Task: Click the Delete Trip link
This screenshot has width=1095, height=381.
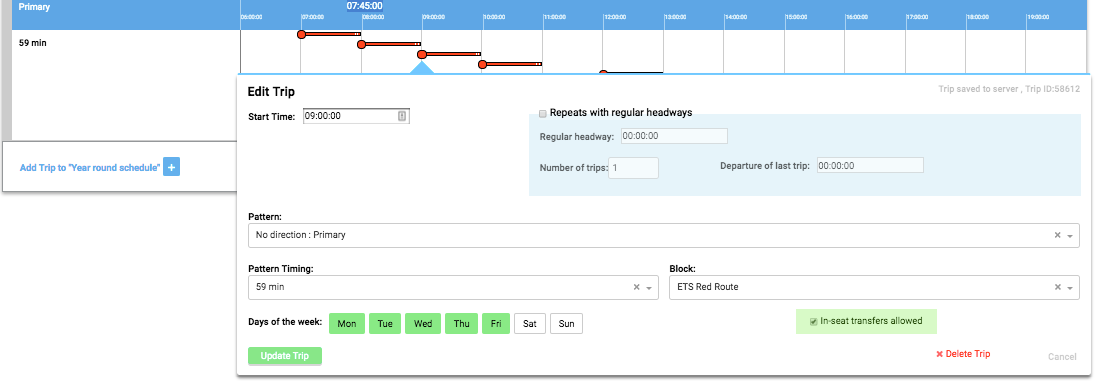Action: pyautogui.click(x=963, y=354)
